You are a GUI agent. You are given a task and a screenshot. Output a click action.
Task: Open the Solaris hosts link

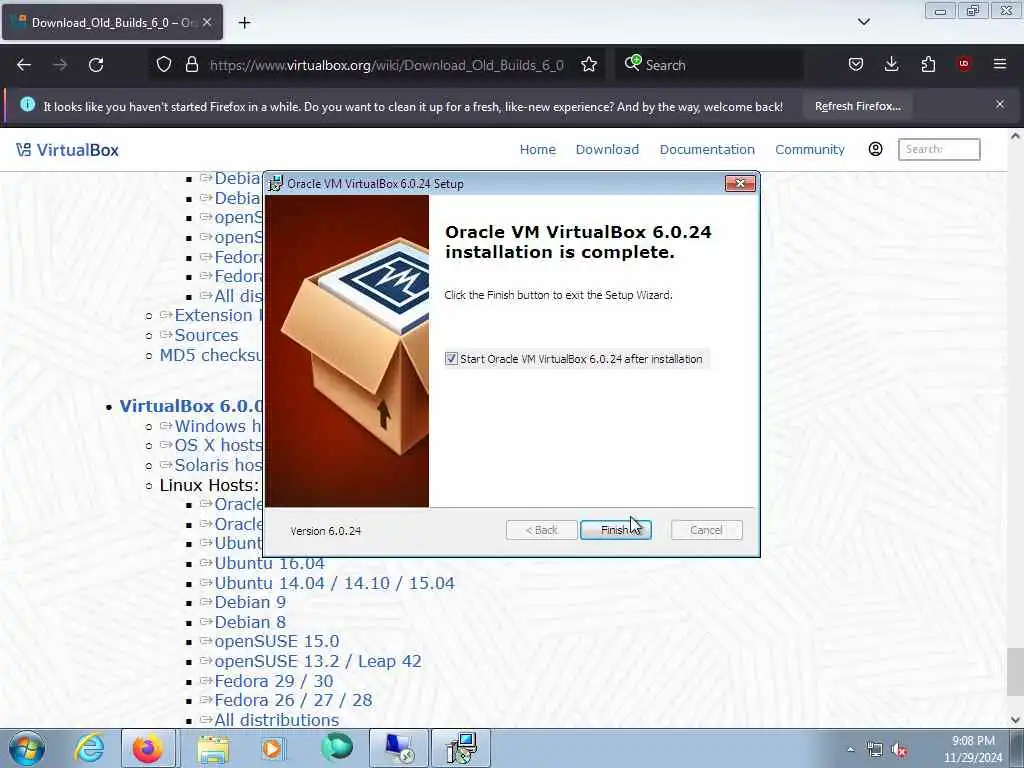pos(217,465)
